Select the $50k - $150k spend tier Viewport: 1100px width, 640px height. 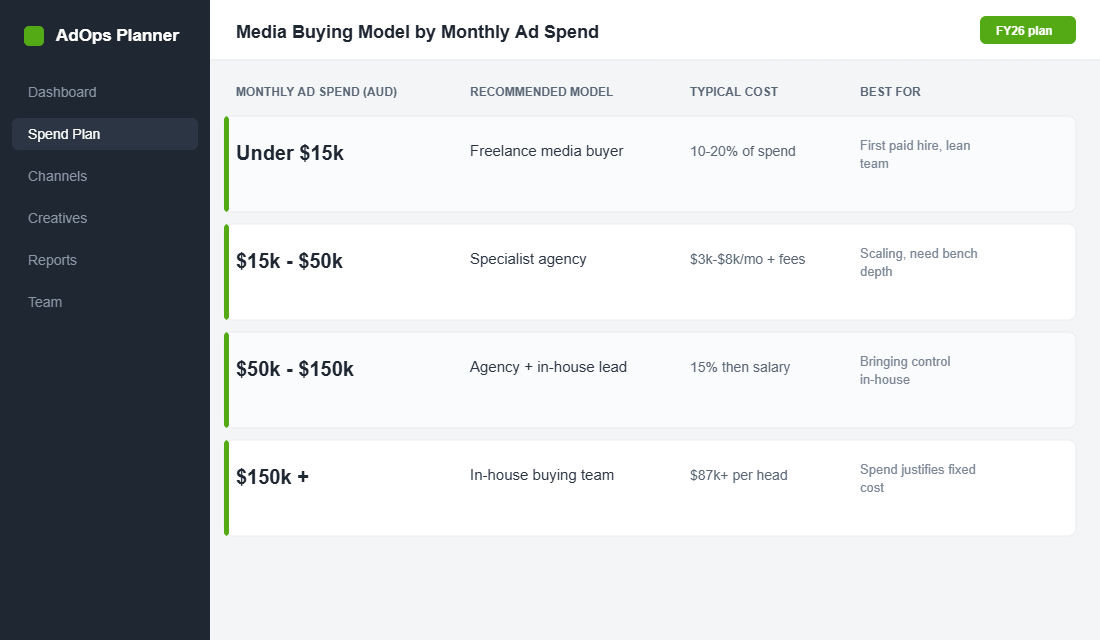(295, 369)
